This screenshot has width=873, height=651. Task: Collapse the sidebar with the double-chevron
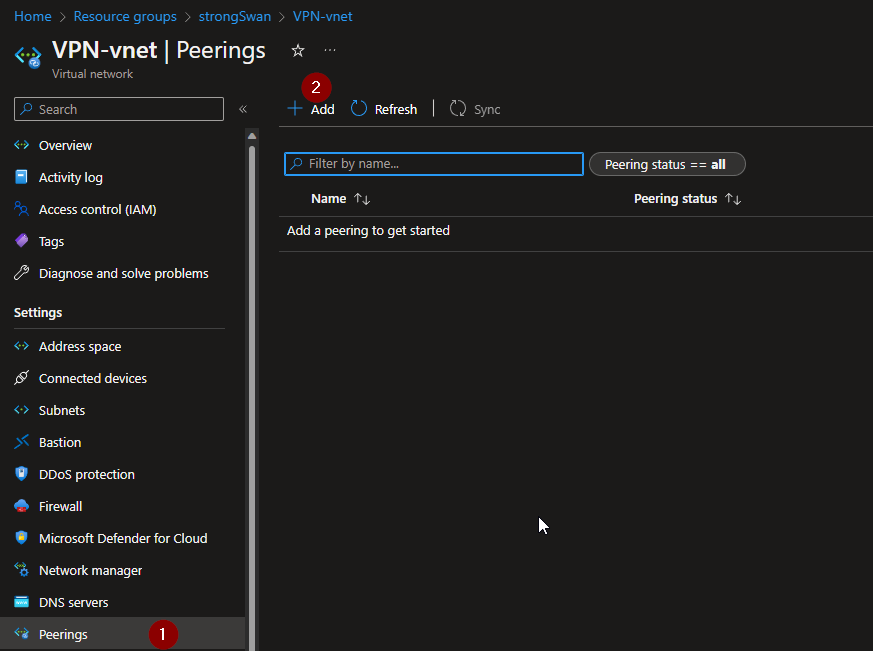243,109
